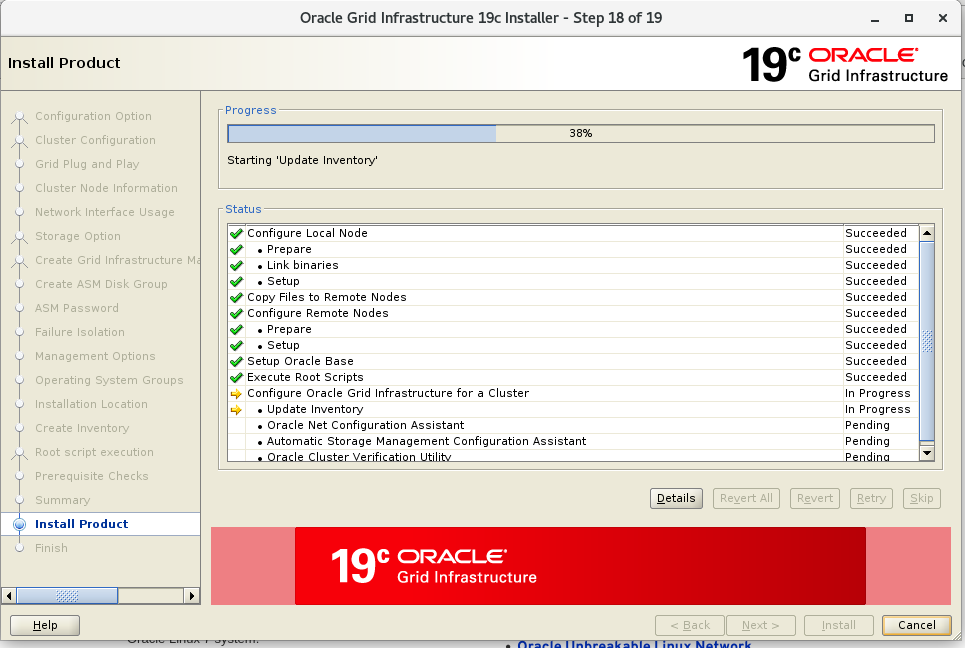Click the Revert button

point(815,498)
